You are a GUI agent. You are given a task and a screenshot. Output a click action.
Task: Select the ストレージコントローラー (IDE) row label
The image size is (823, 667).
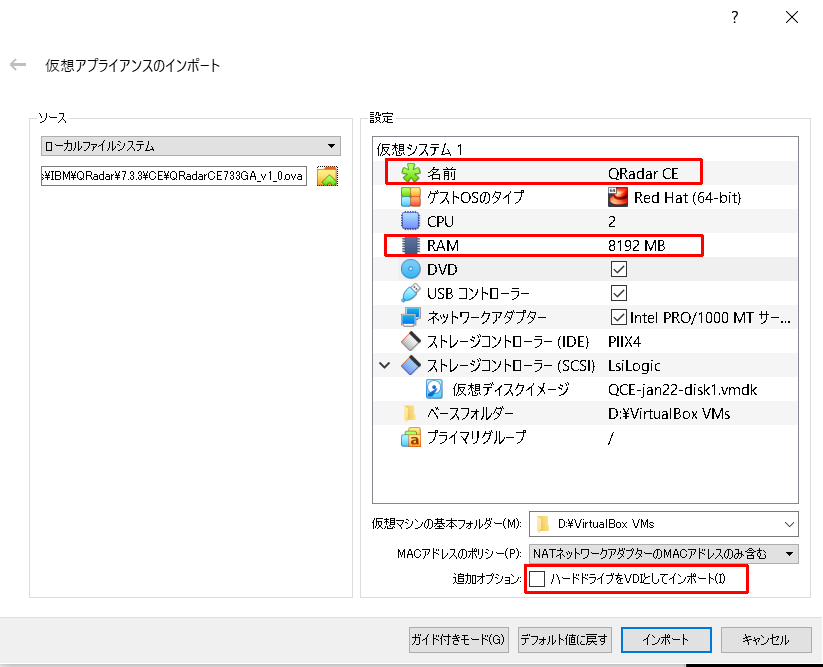coord(508,342)
